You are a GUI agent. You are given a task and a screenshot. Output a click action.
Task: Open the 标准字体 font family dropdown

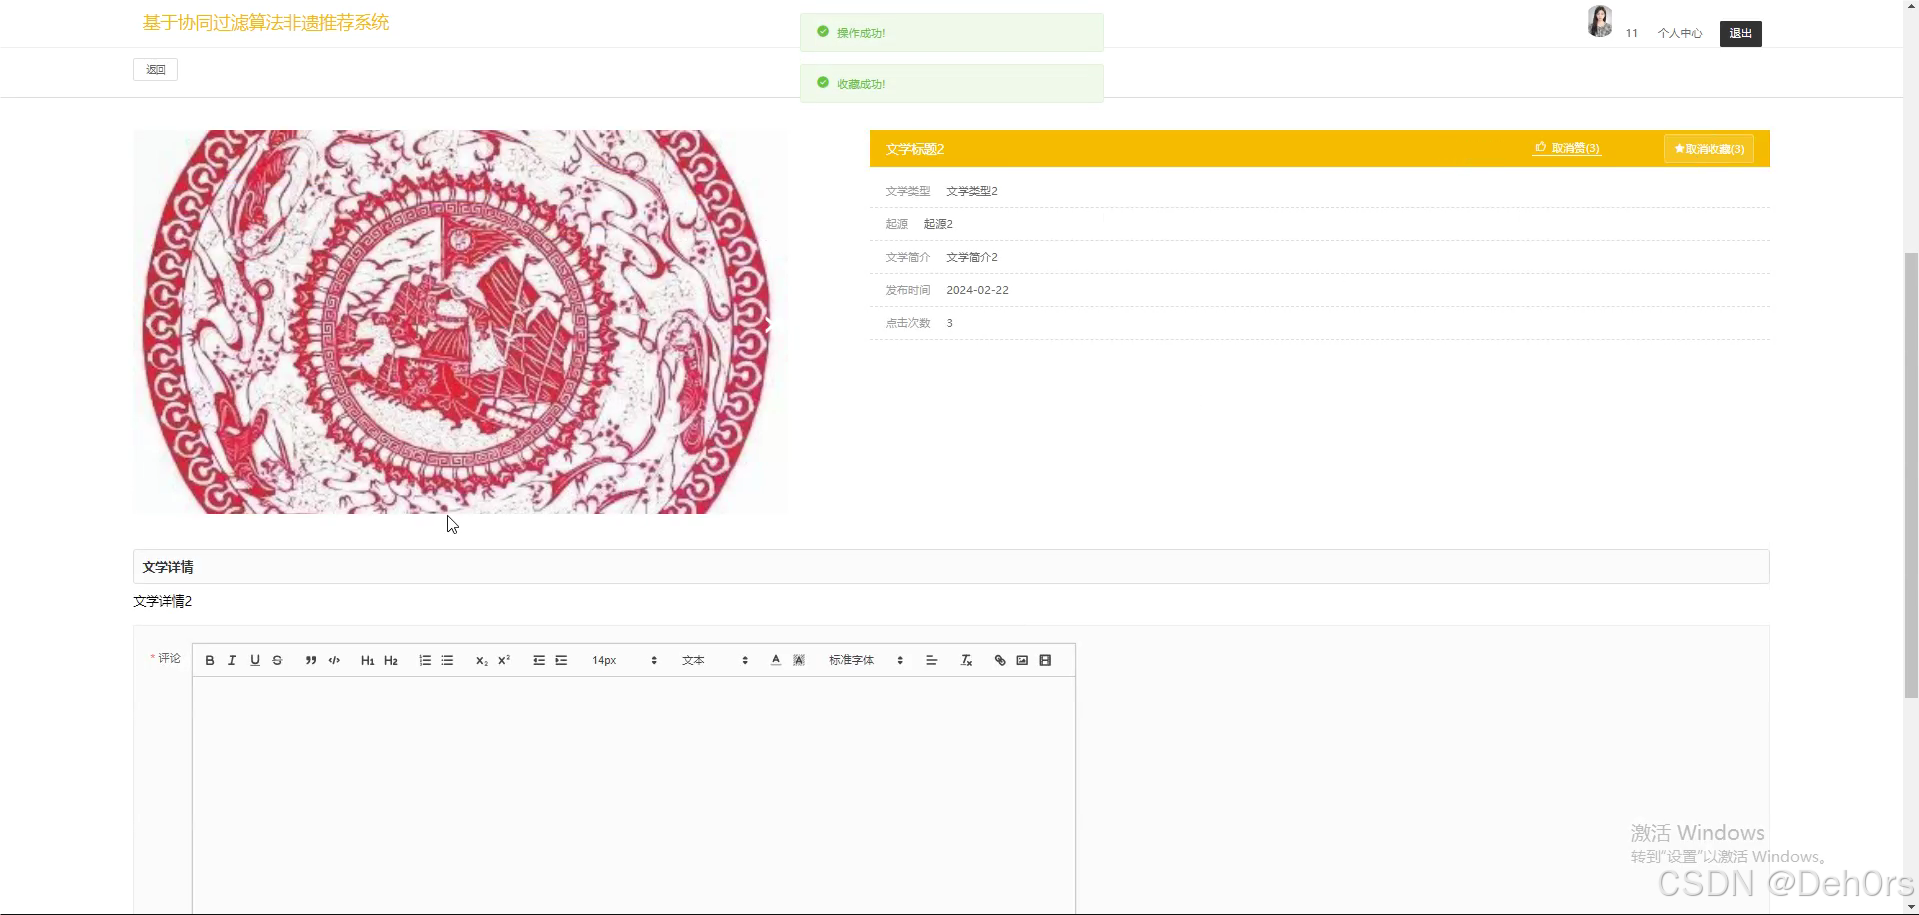click(866, 660)
